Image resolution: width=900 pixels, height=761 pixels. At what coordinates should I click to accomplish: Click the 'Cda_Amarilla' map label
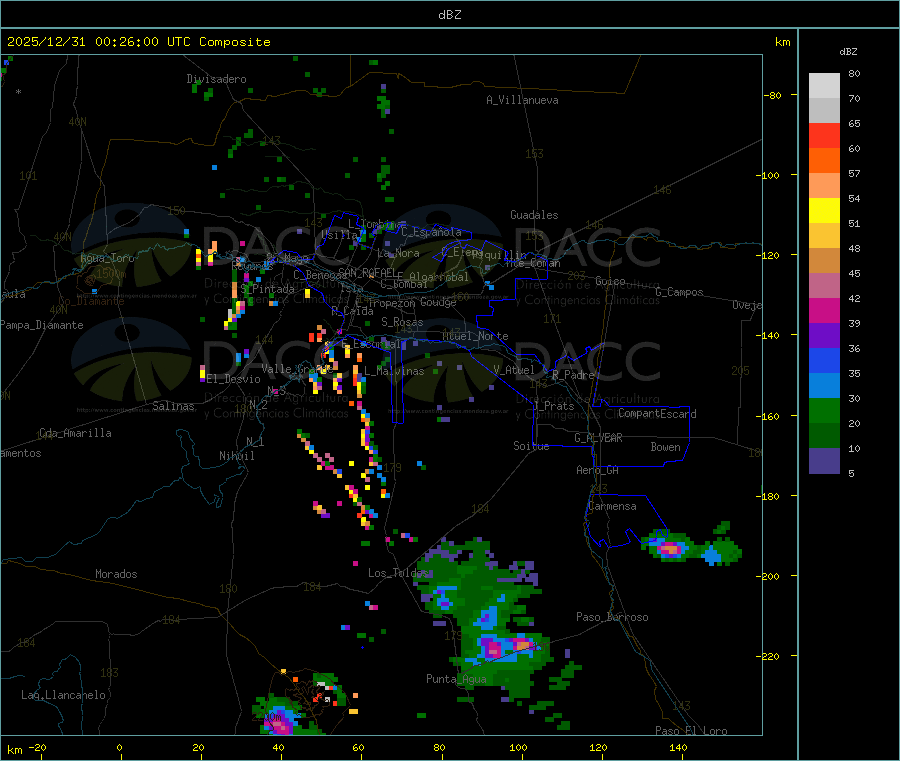pos(75,433)
